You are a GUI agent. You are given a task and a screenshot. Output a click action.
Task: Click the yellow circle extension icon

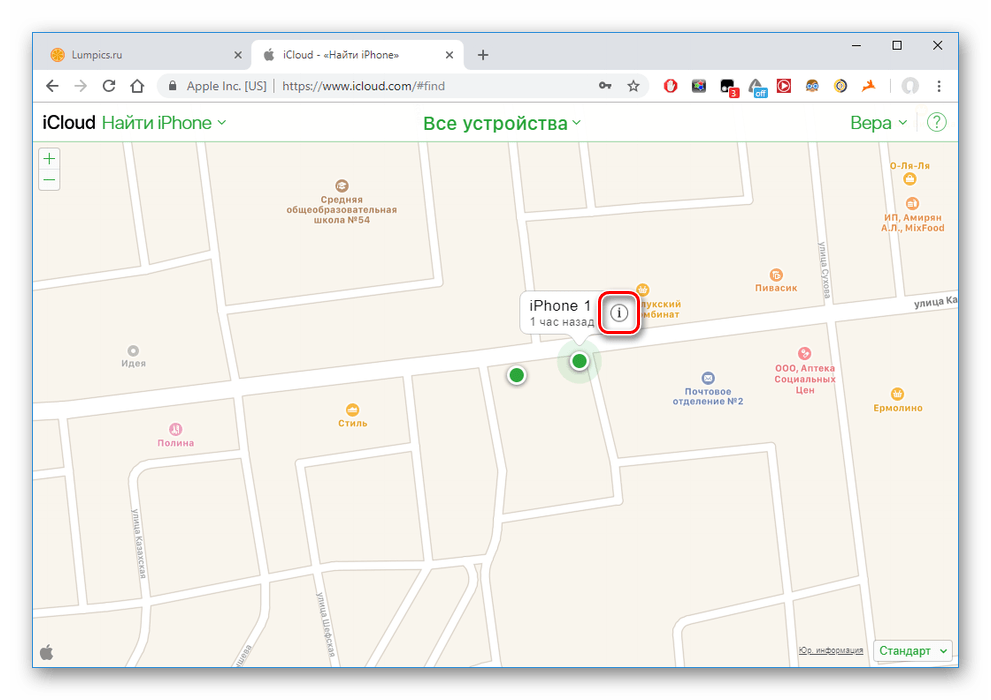coord(840,86)
